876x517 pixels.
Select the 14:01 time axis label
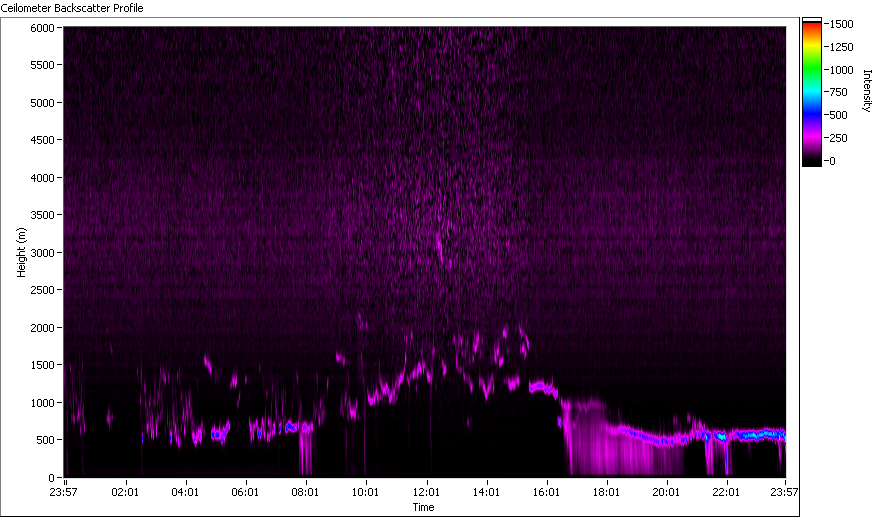coord(486,492)
